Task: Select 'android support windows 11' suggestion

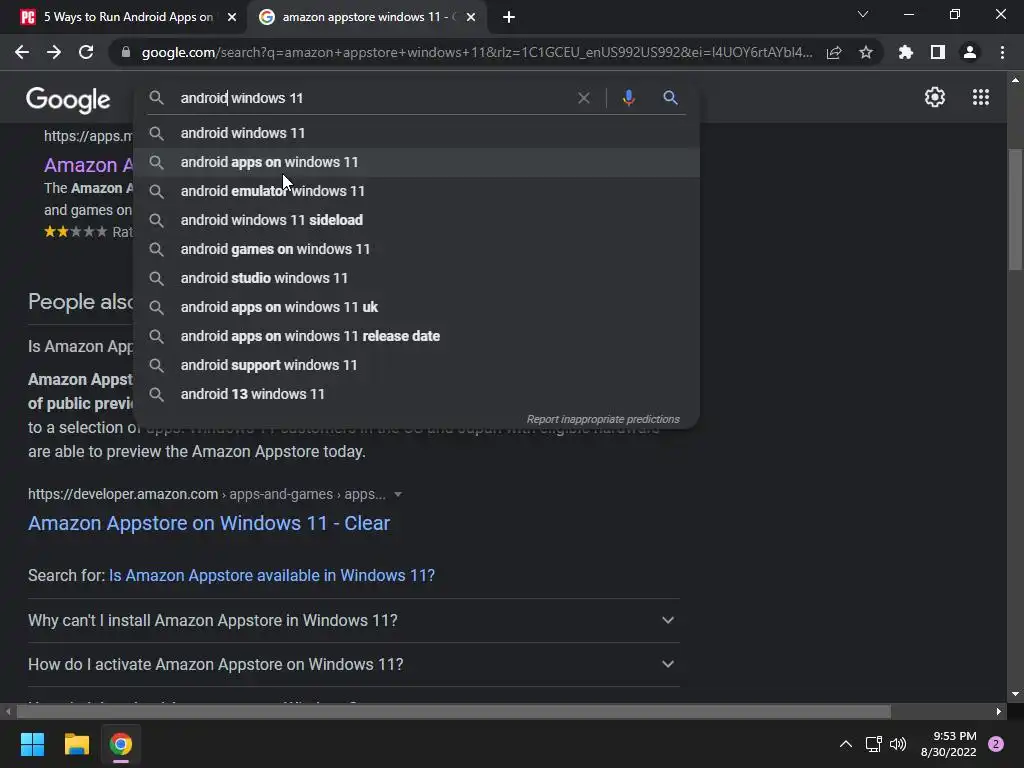Action: click(417, 365)
